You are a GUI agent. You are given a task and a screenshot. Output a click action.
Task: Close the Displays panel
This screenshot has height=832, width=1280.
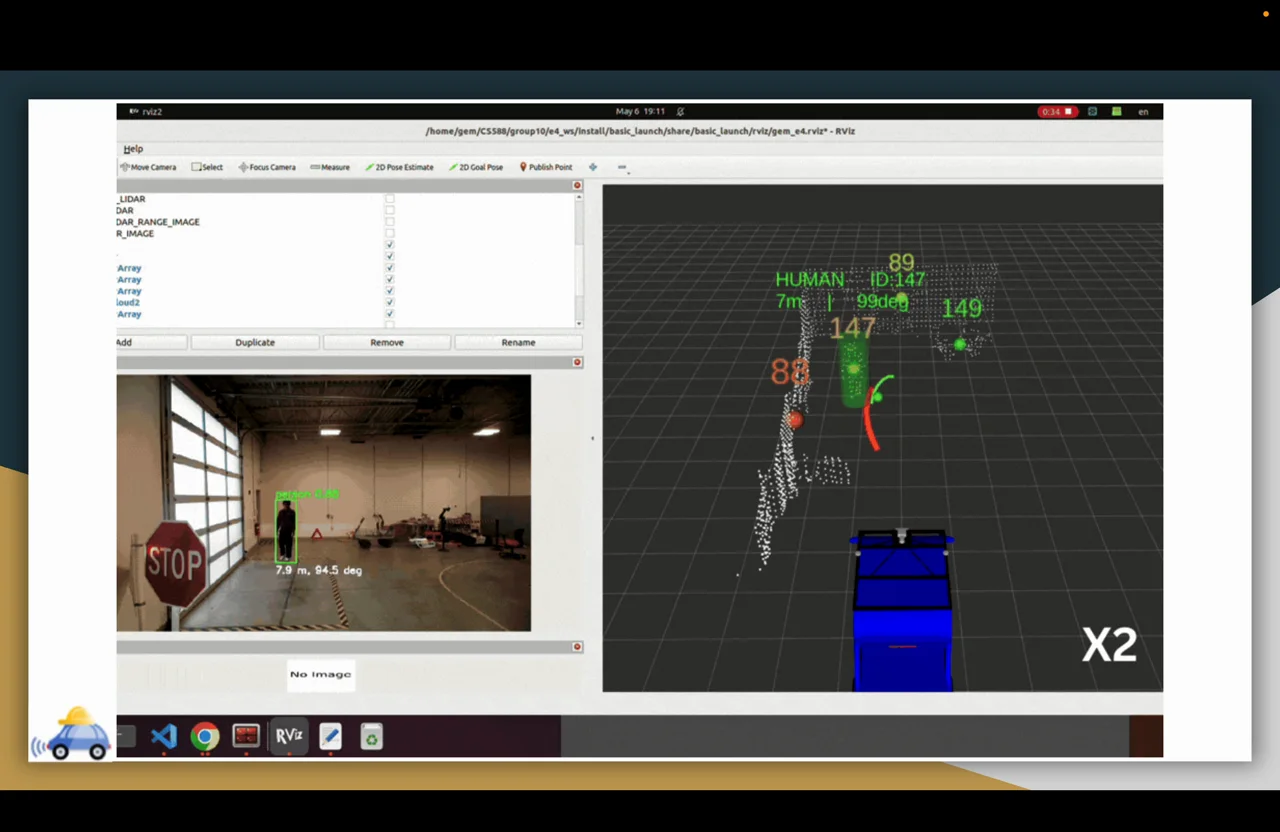(x=577, y=185)
